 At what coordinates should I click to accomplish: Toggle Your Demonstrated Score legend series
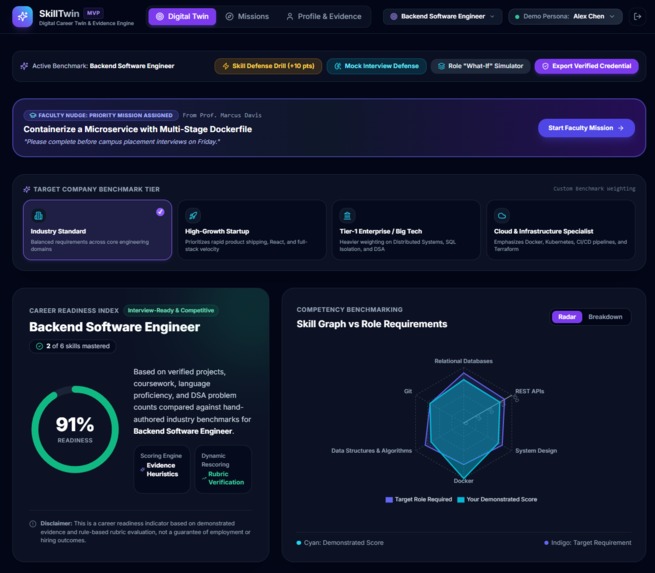[x=497, y=499]
